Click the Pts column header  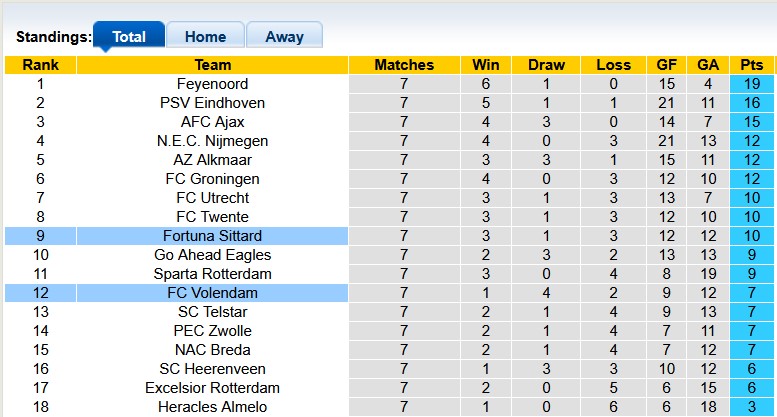pyautogui.click(x=751, y=65)
